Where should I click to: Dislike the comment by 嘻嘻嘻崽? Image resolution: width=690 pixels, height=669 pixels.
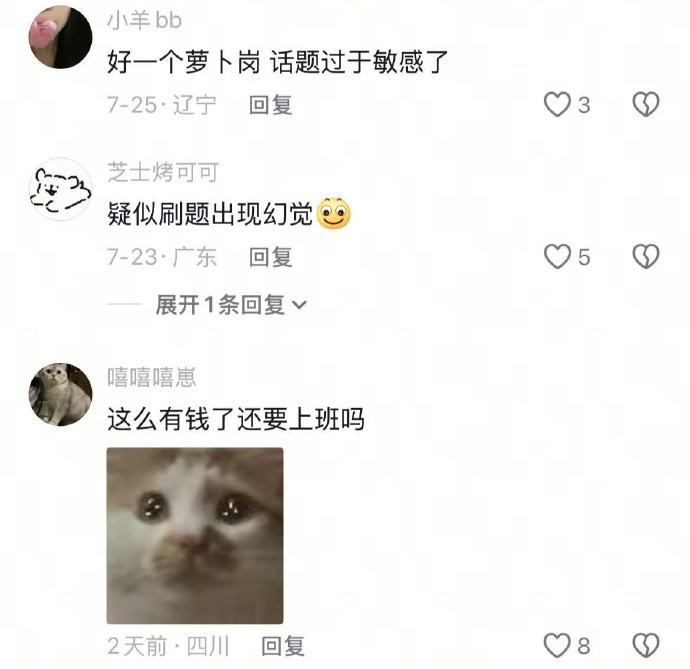(x=646, y=646)
